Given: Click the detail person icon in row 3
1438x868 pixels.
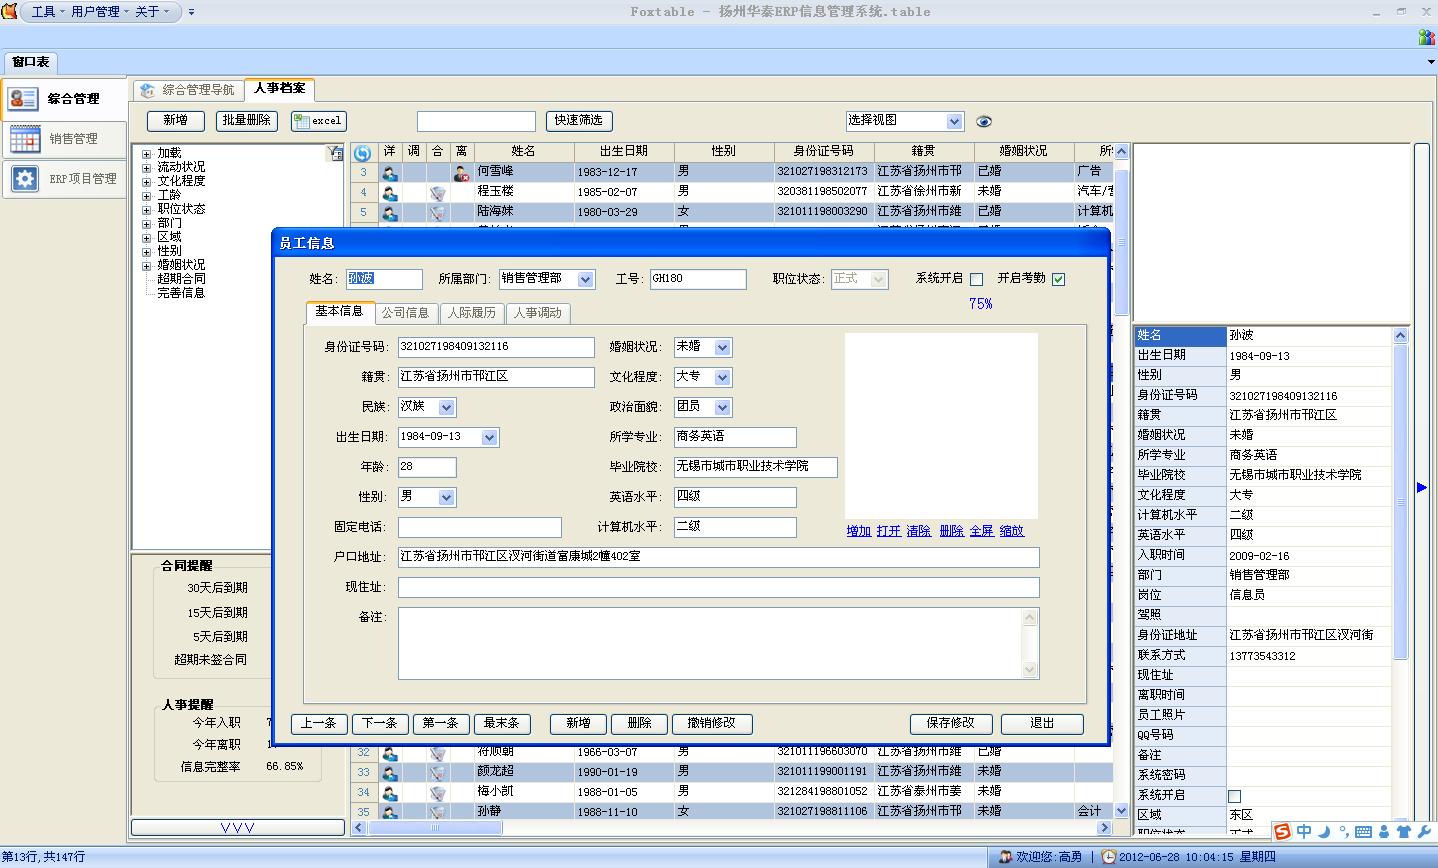Looking at the screenshot, I should click(389, 172).
